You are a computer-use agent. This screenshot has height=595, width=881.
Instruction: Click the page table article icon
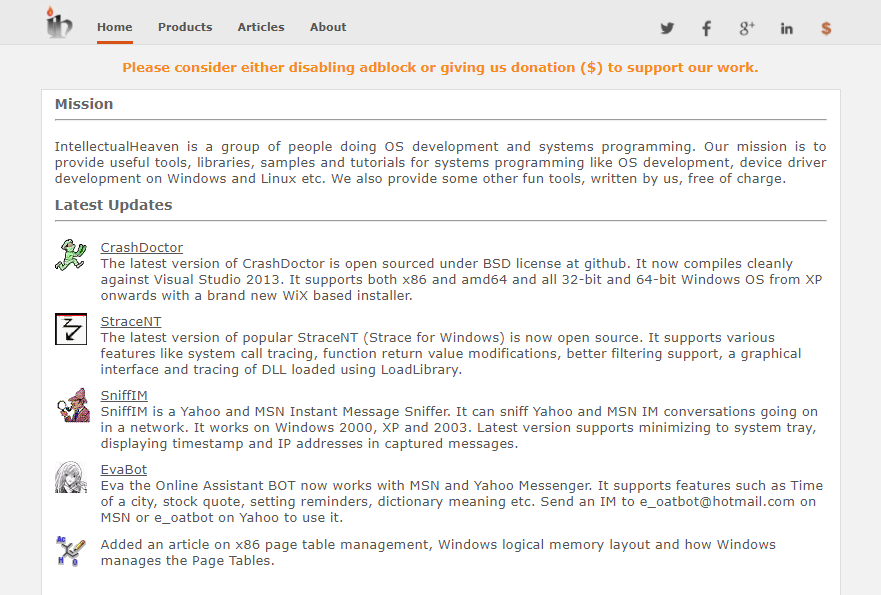click(71, 551)
